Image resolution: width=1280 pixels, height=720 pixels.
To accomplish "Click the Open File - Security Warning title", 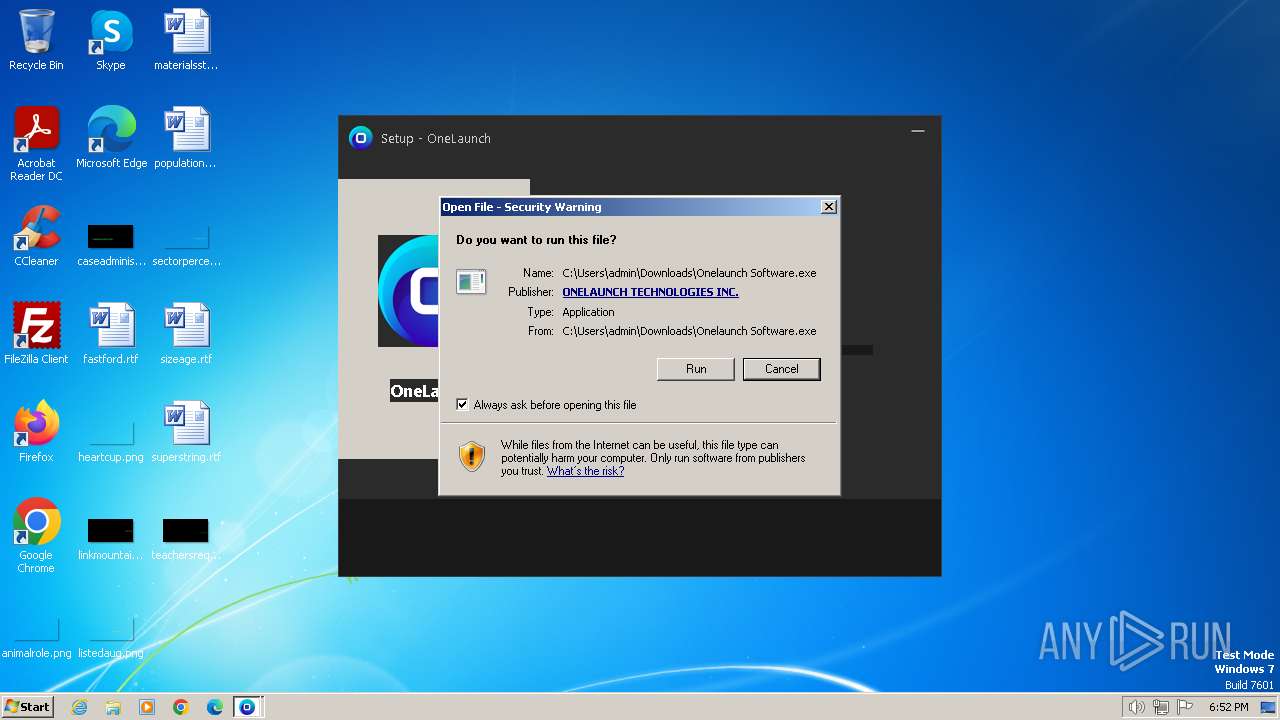I will 522,207.
